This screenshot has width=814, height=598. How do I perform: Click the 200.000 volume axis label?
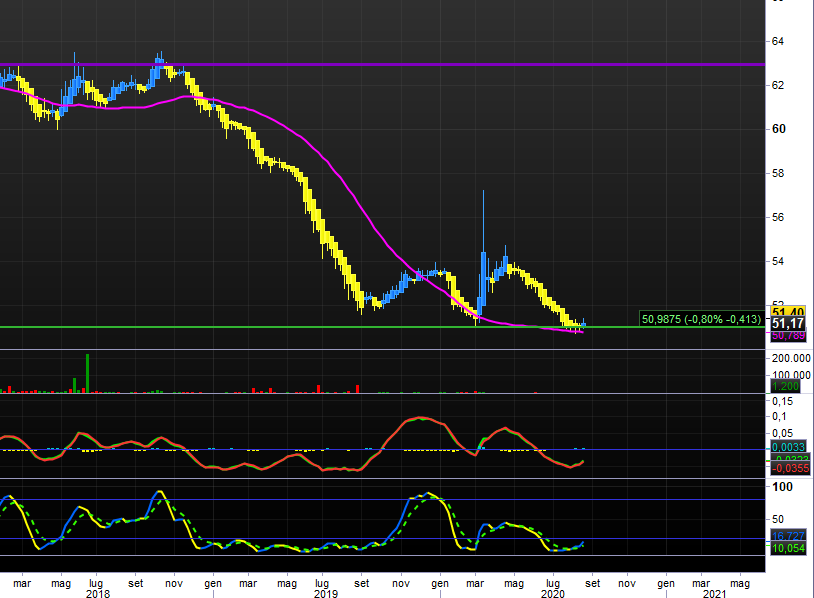pyautogui.click(x=791, y=358)
